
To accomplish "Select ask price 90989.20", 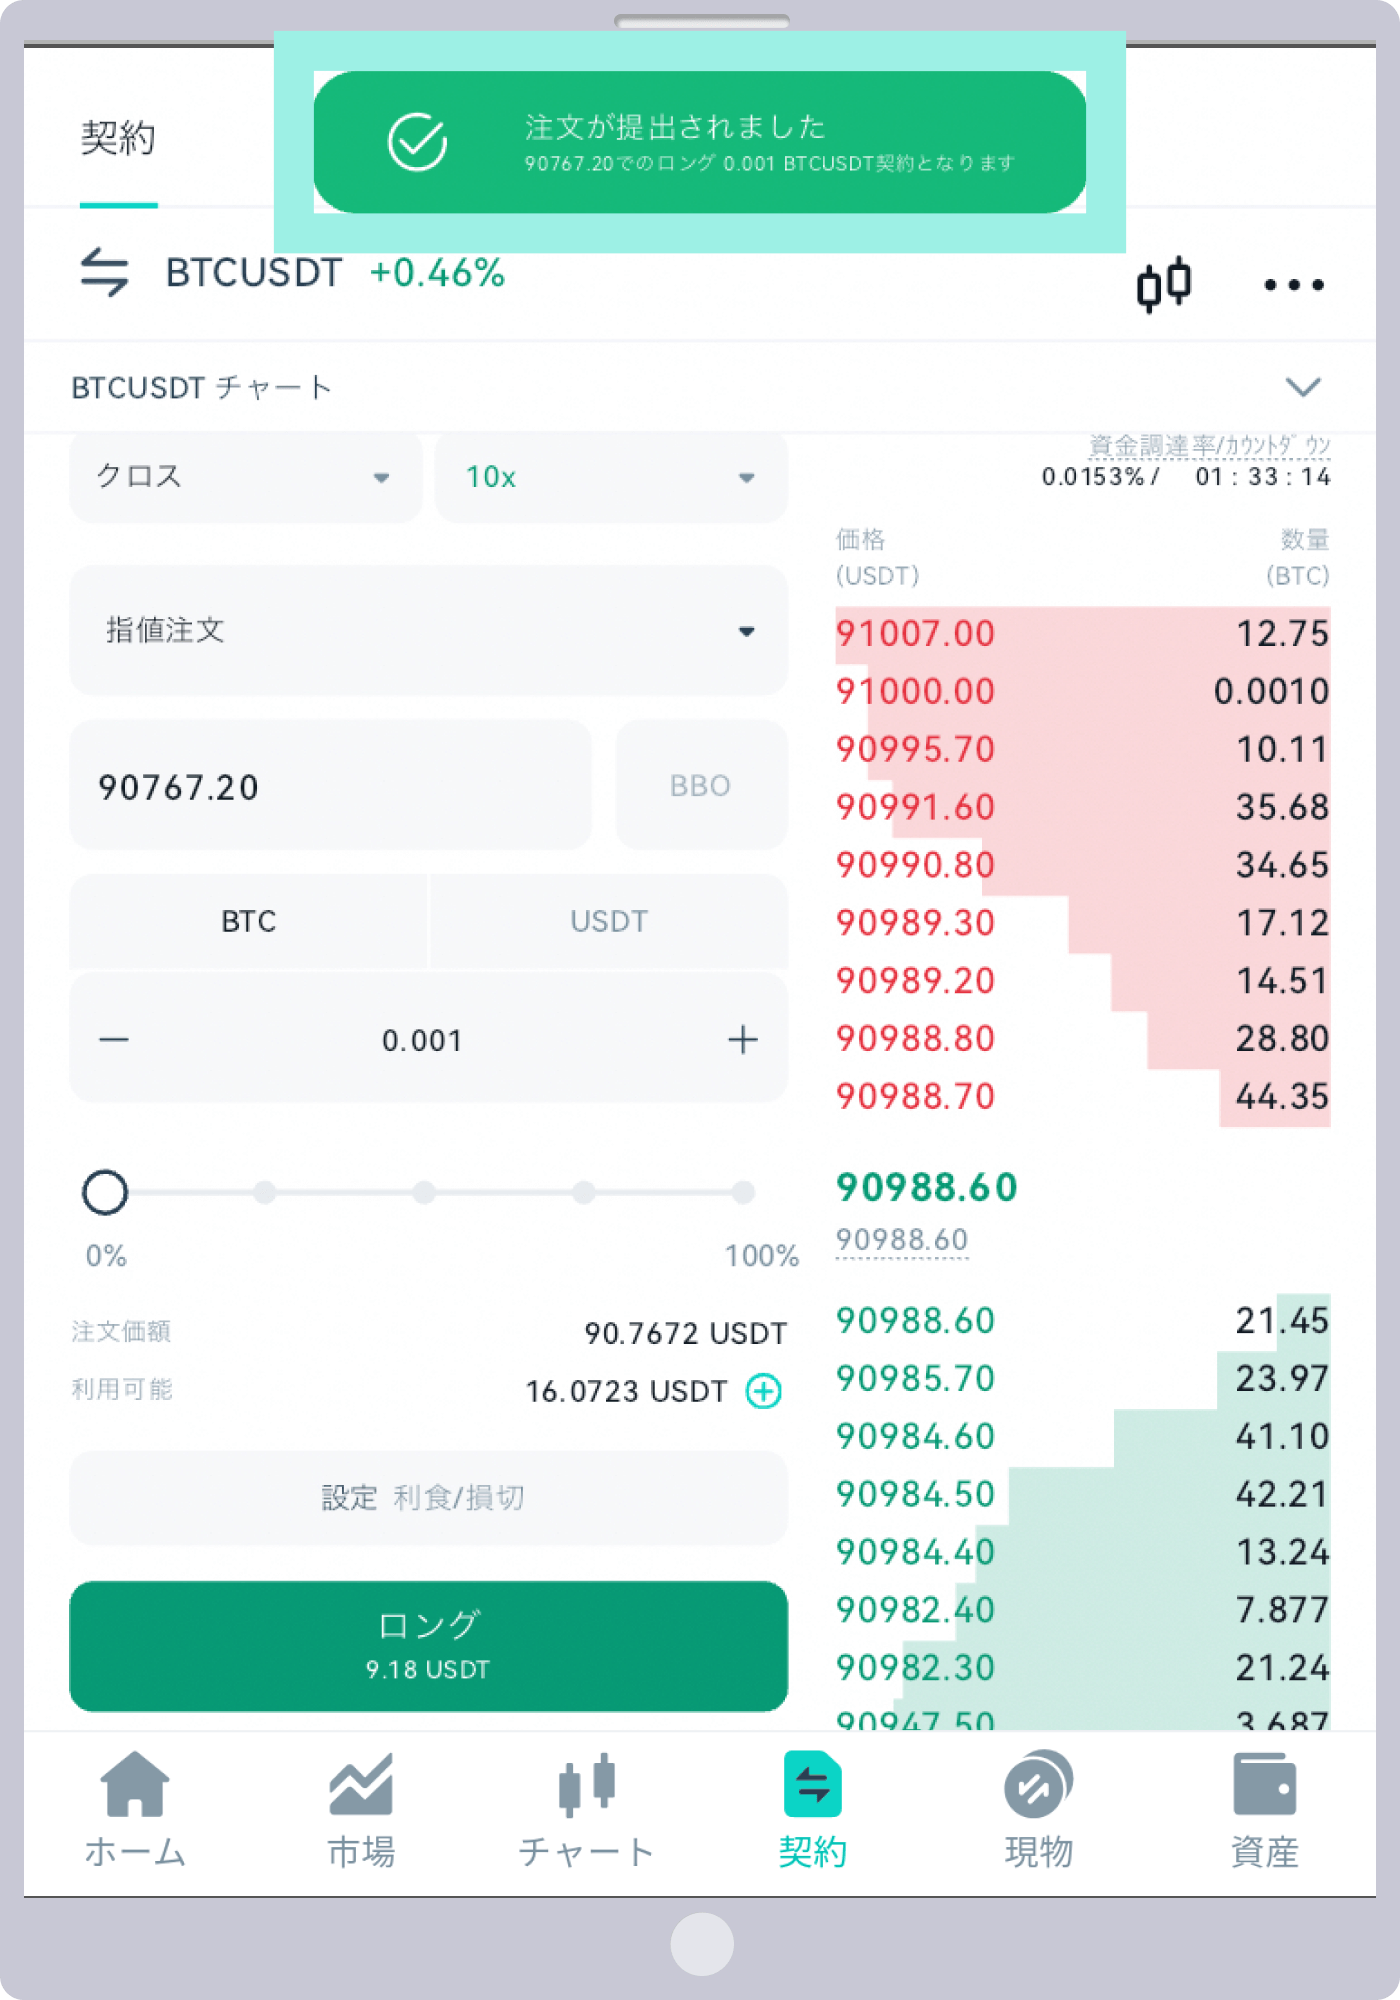I will [x=915, y=981].
